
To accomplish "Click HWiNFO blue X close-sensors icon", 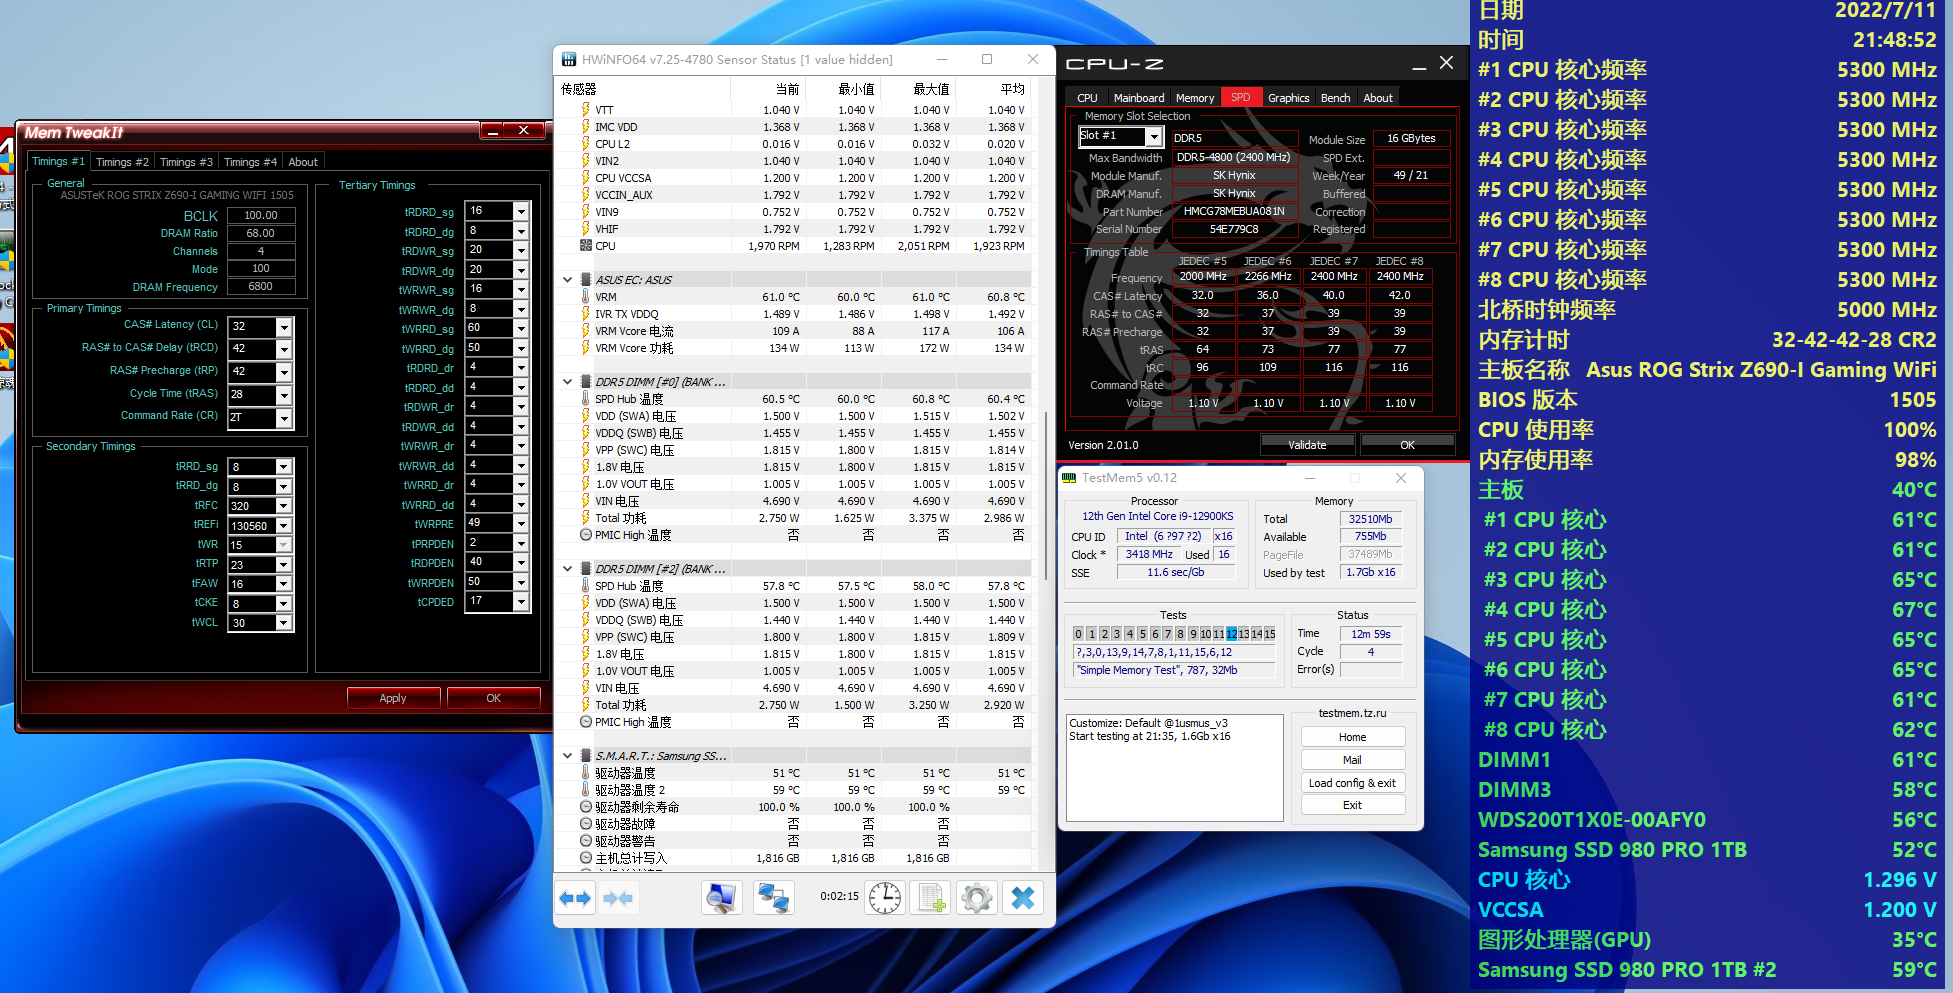I will click(x=1023, y=898).
